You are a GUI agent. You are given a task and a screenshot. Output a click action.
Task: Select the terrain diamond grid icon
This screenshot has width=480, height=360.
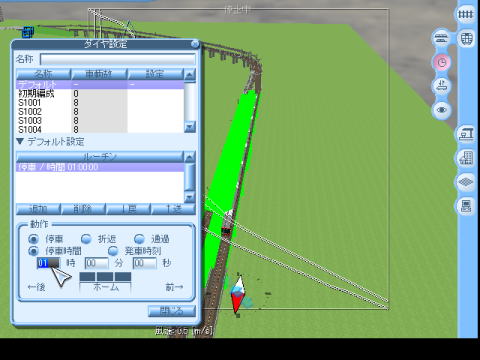coord(466,182)
